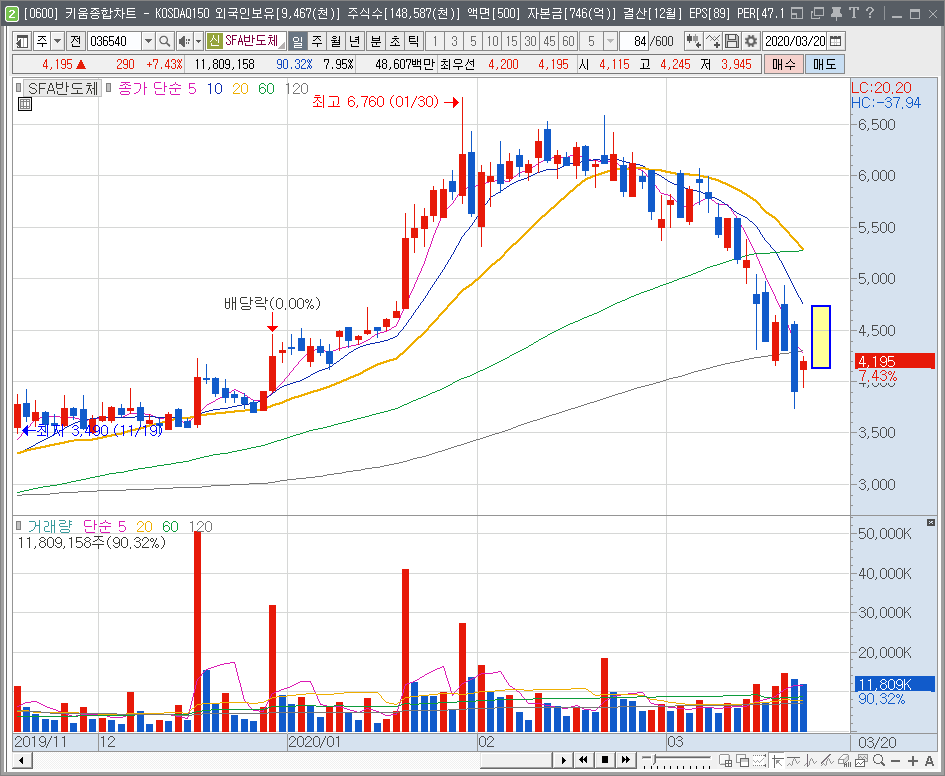This screenshot has height=776, width=945.
Task: Zoom out using the minus icon
Action: (896, 761)
